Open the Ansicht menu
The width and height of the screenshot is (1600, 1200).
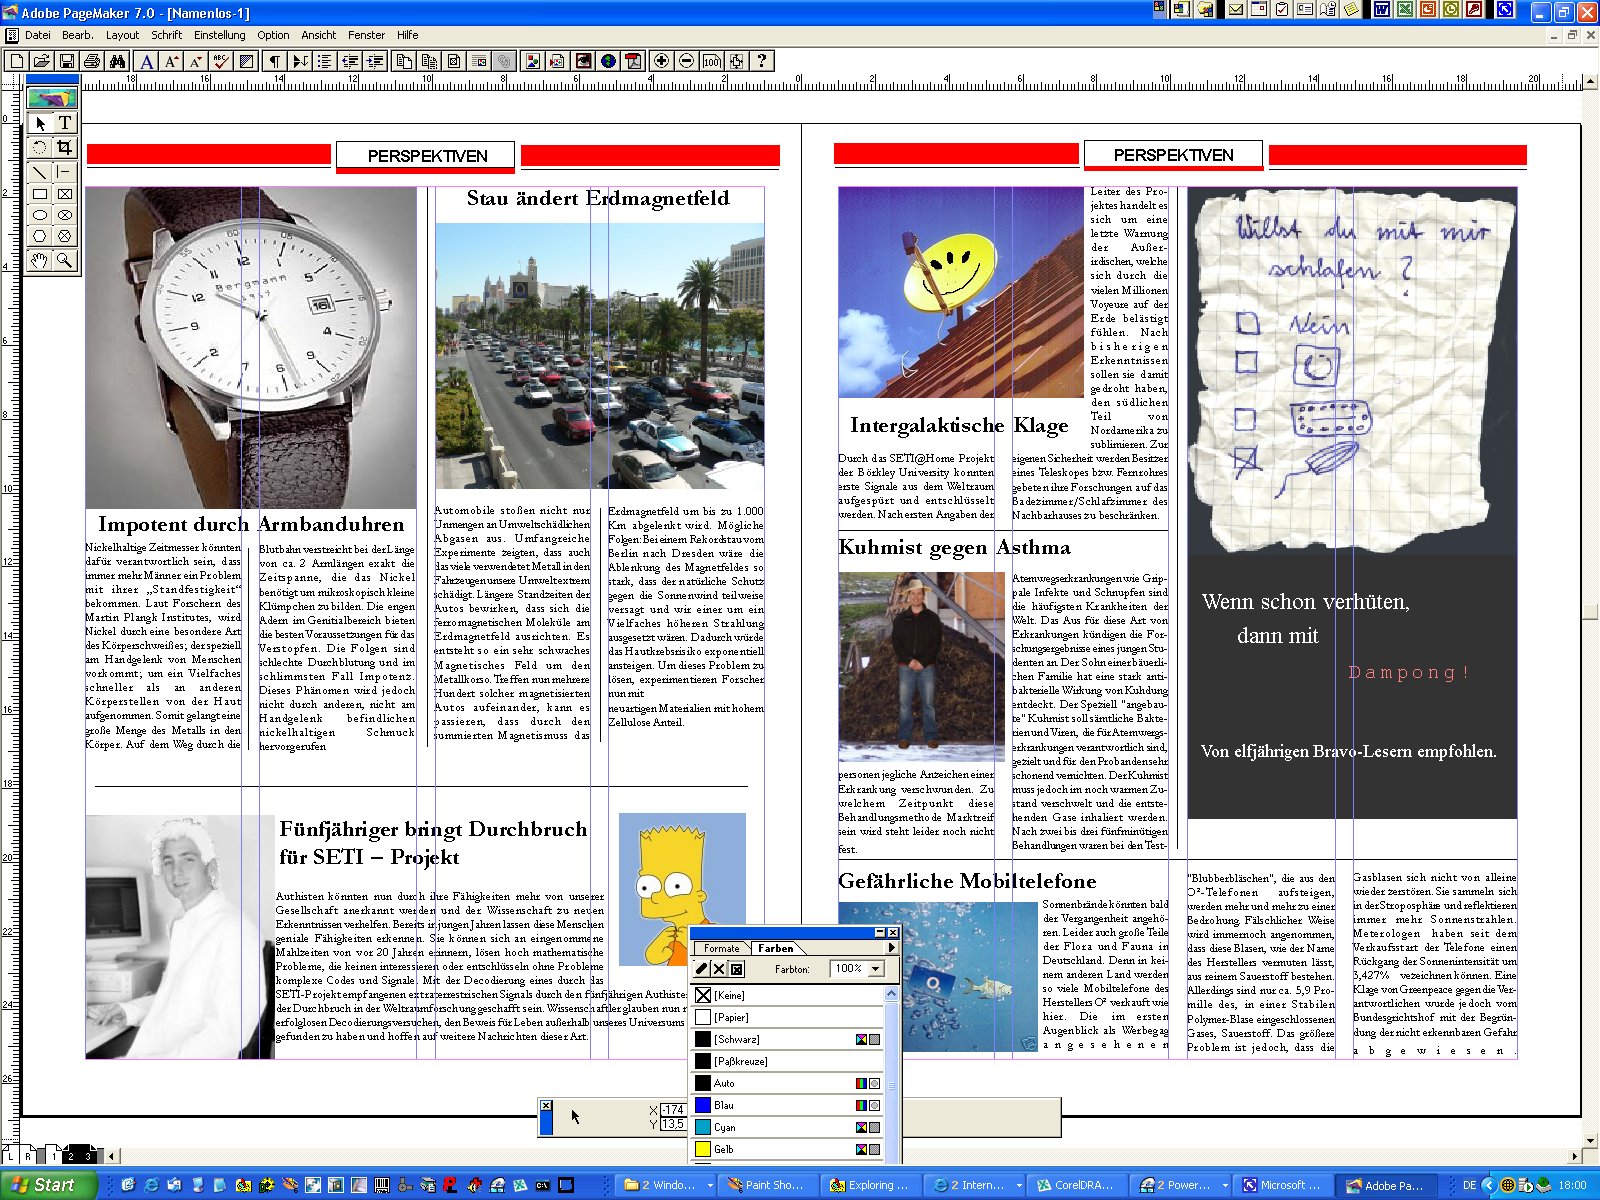[319, 35]
